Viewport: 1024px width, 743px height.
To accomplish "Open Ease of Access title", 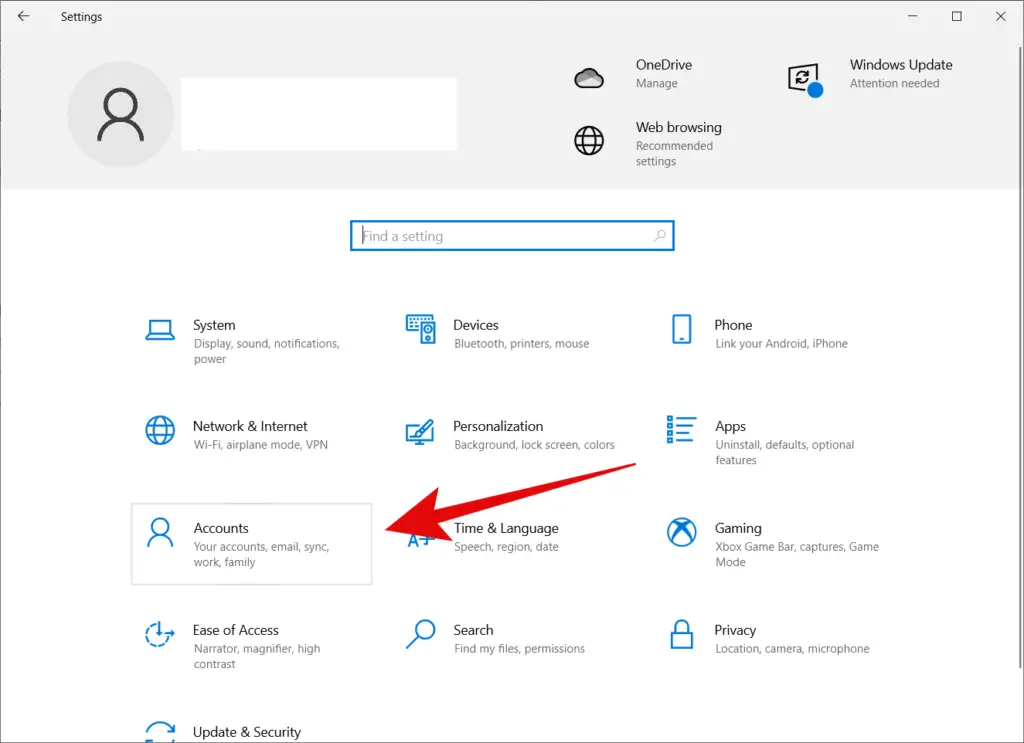I will point(235,629).
